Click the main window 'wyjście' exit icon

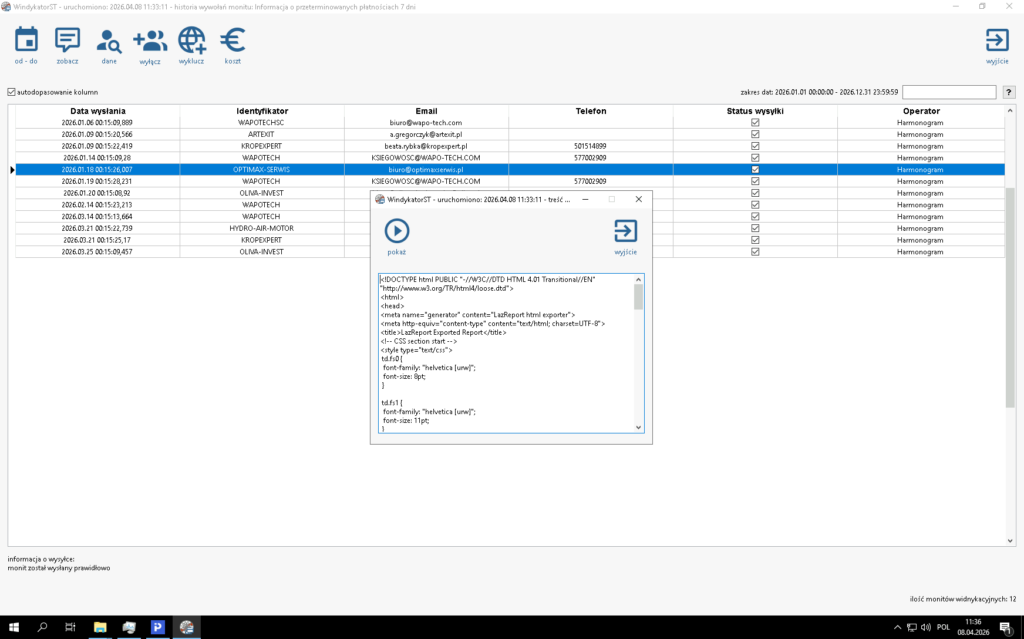click(996, 41)
